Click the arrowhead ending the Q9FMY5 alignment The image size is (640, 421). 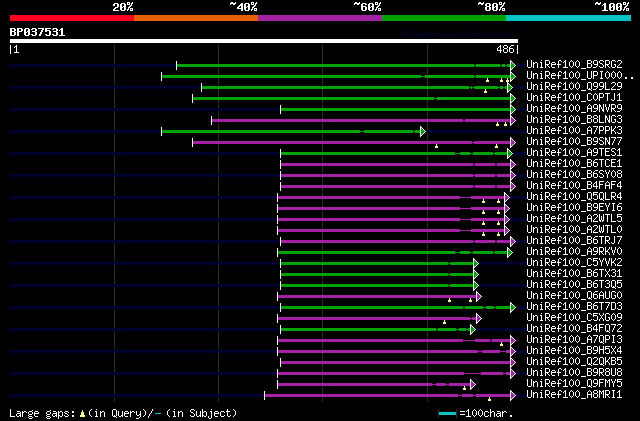click(473, 385)
